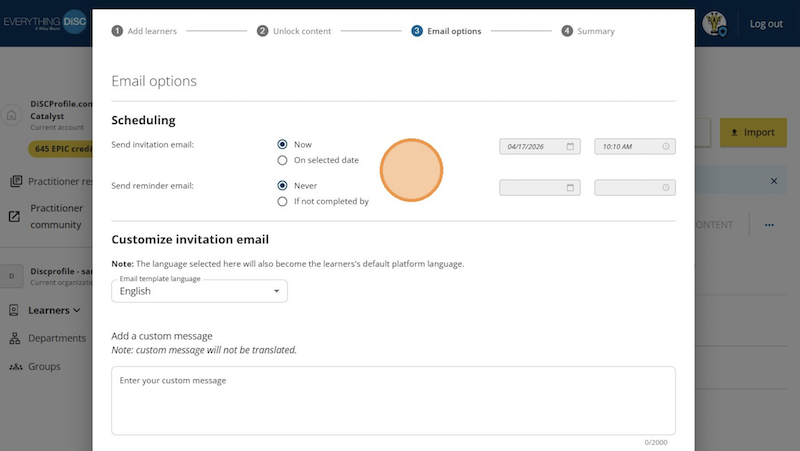Screen dimensions: 800x451
Task: Click the 645 EPIC credits badge
Action: pyautogui.click(x=61, y=148)
